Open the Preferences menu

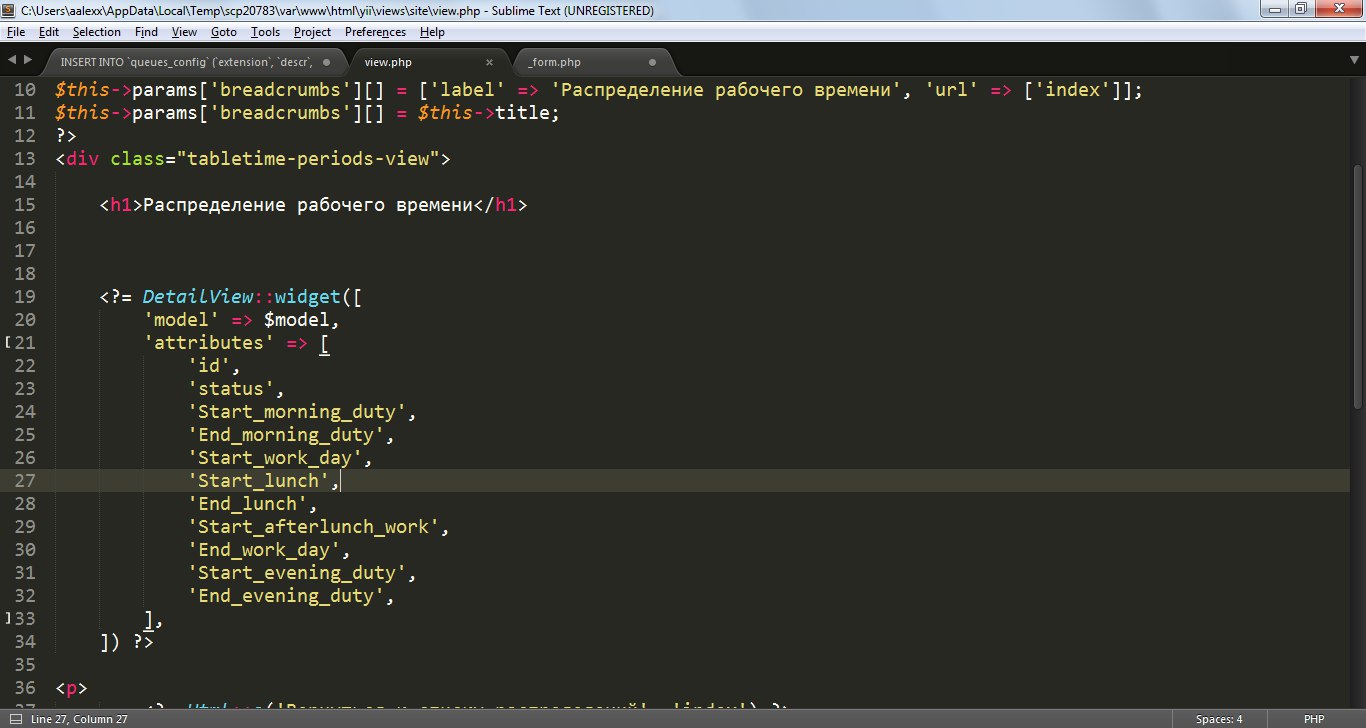pos(375,32)
